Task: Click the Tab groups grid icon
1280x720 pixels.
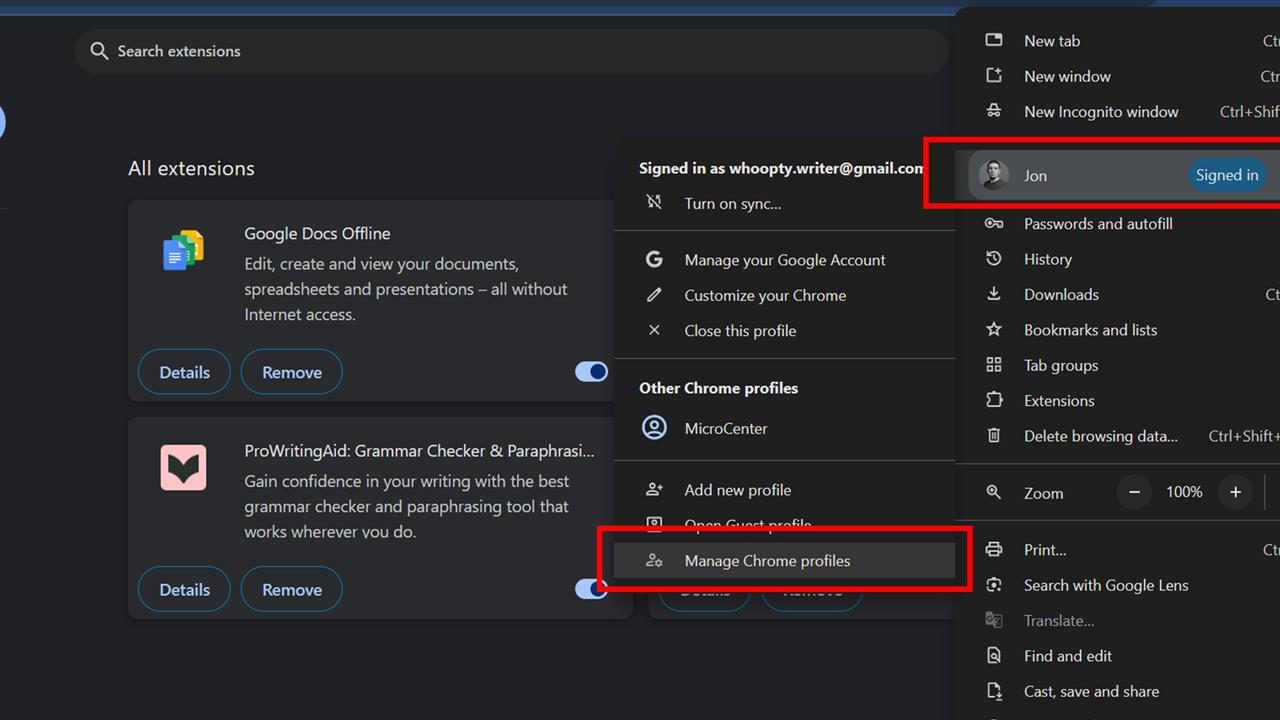Action: point(994,365)
